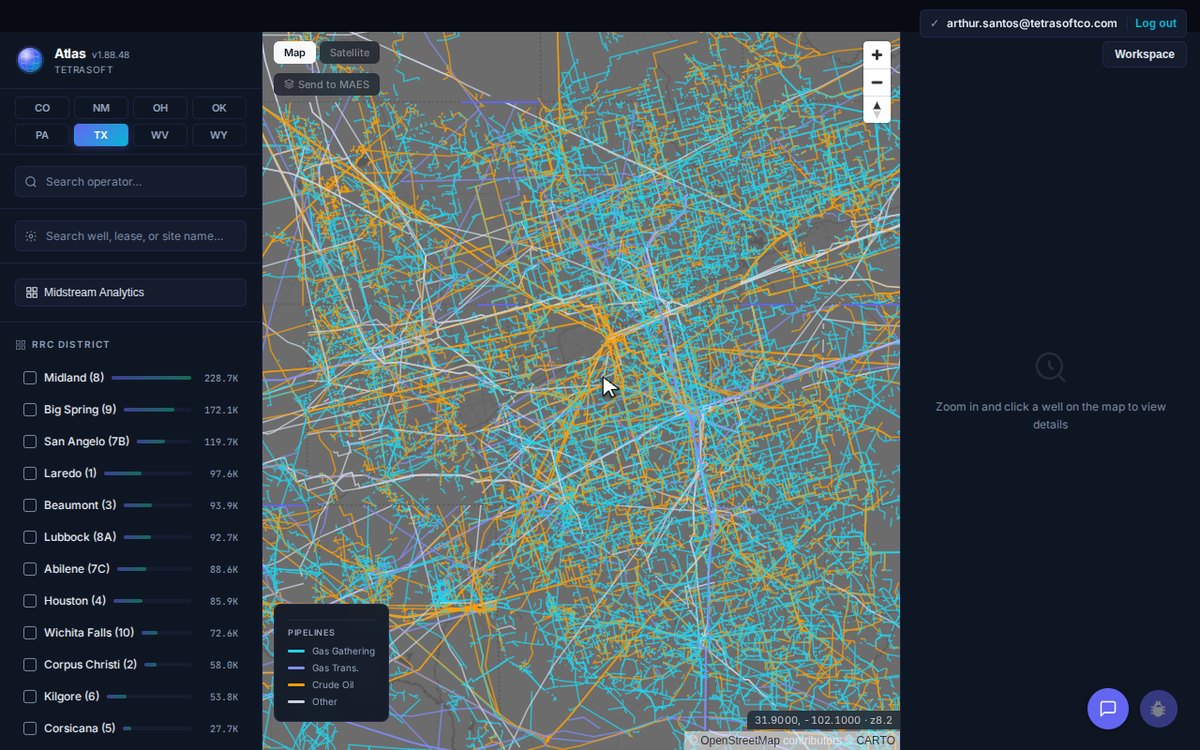
Task: Click the CARTO attribution link
Action: coord(875,741)
